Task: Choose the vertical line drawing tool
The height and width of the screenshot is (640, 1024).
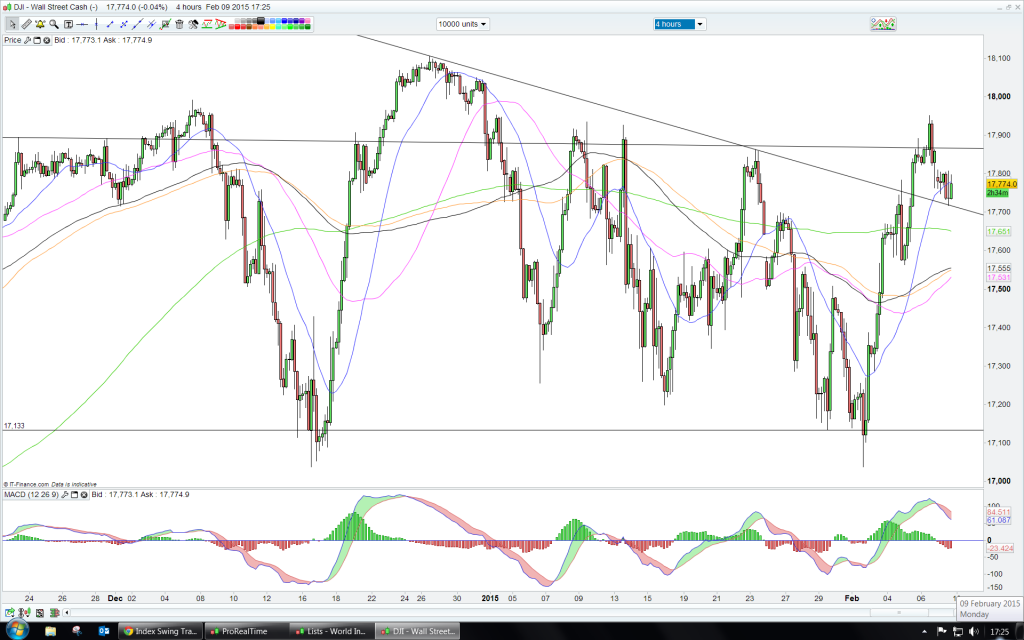Action: point(96,24)
